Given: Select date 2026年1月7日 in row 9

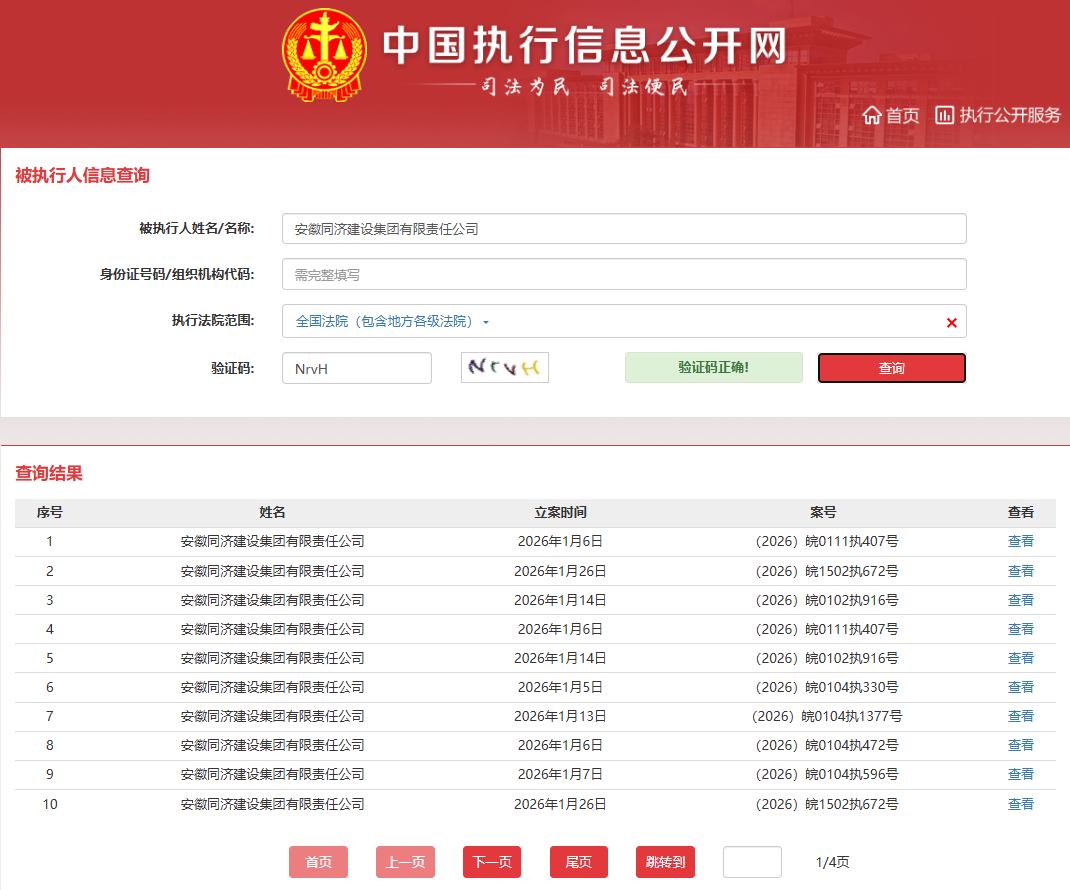Looking at the screenshot, I should [x=560, y=774].
